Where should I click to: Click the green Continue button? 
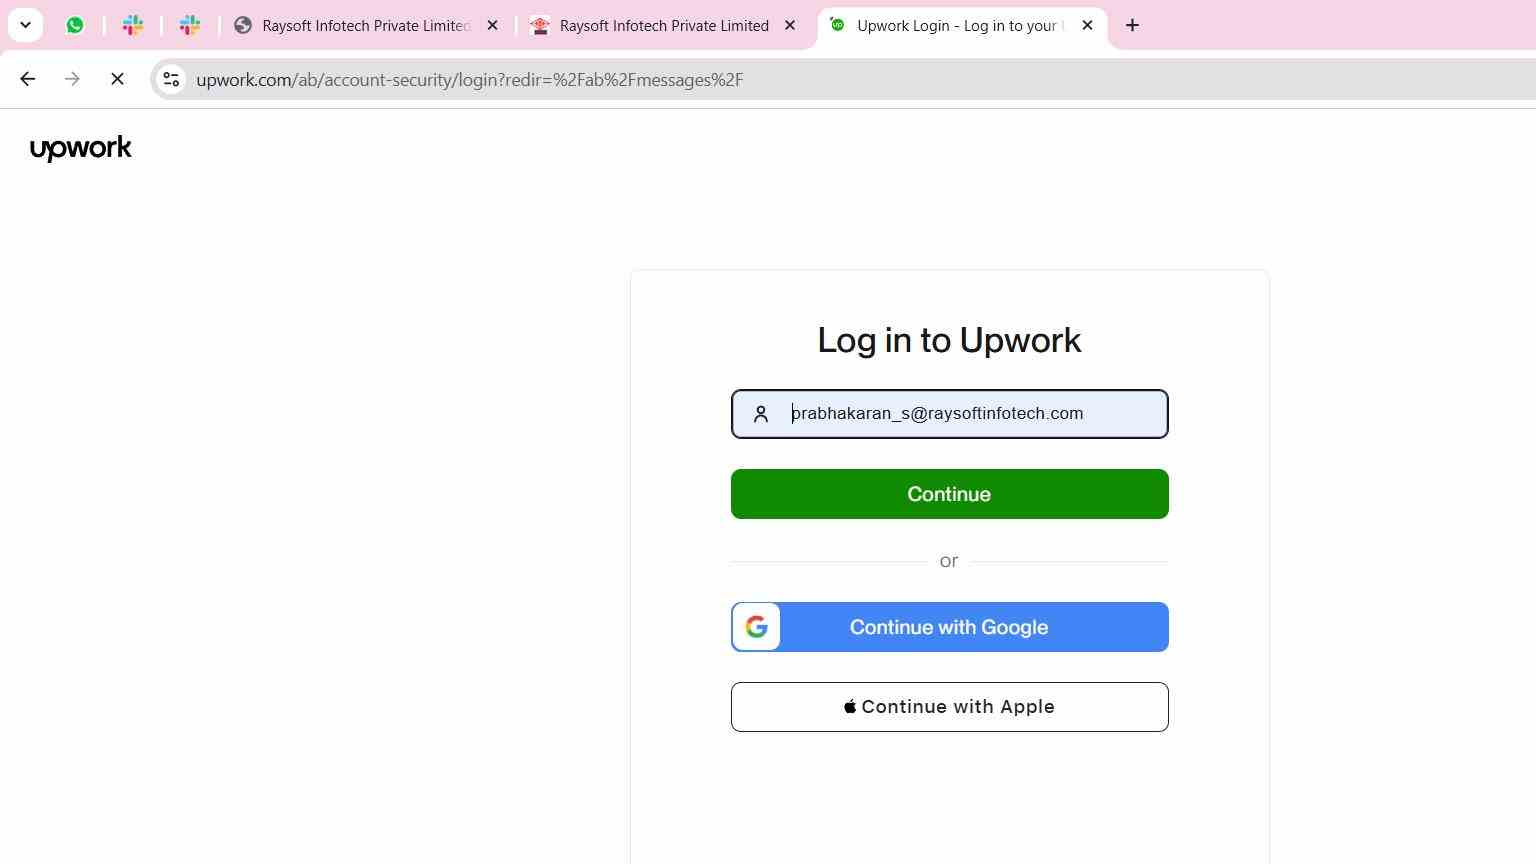tap(949, 494)
